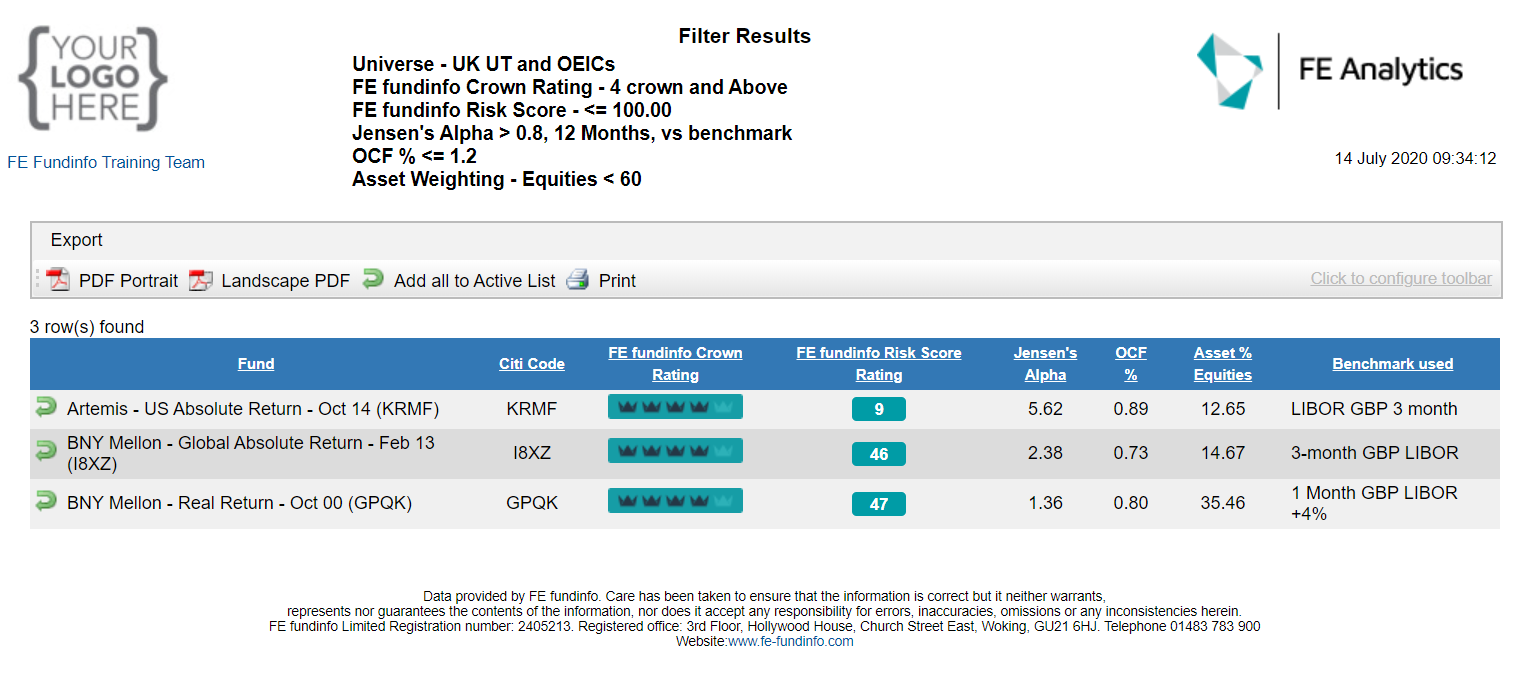This screenshot has width=1529, height=679.
Task: Sort by FE fundinfo Risk Score Rating header
Action: (x=878, y=364)
